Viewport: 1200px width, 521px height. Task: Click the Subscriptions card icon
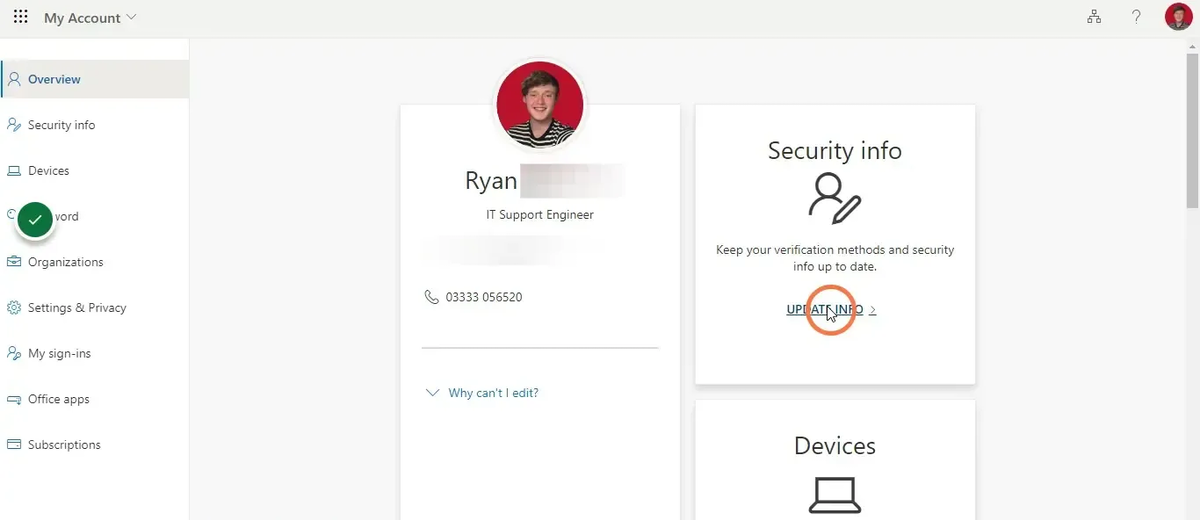point(14,445)
